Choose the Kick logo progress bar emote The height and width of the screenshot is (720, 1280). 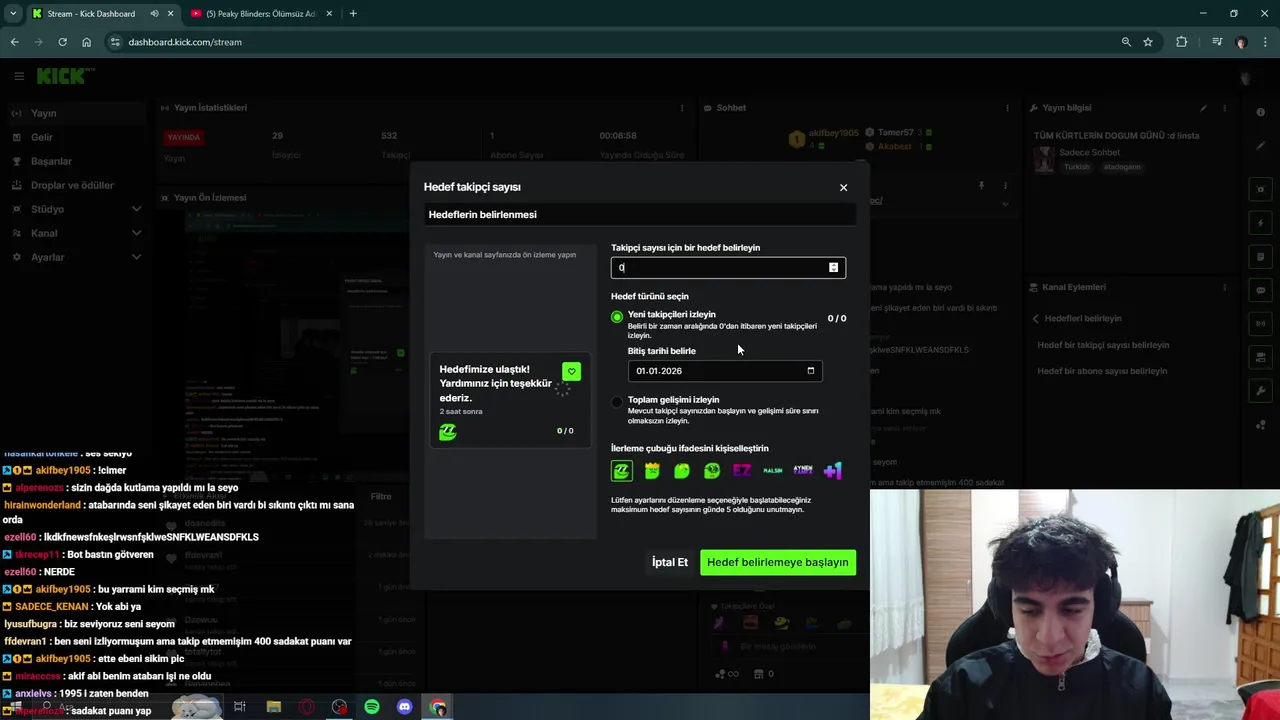point(622,470)
